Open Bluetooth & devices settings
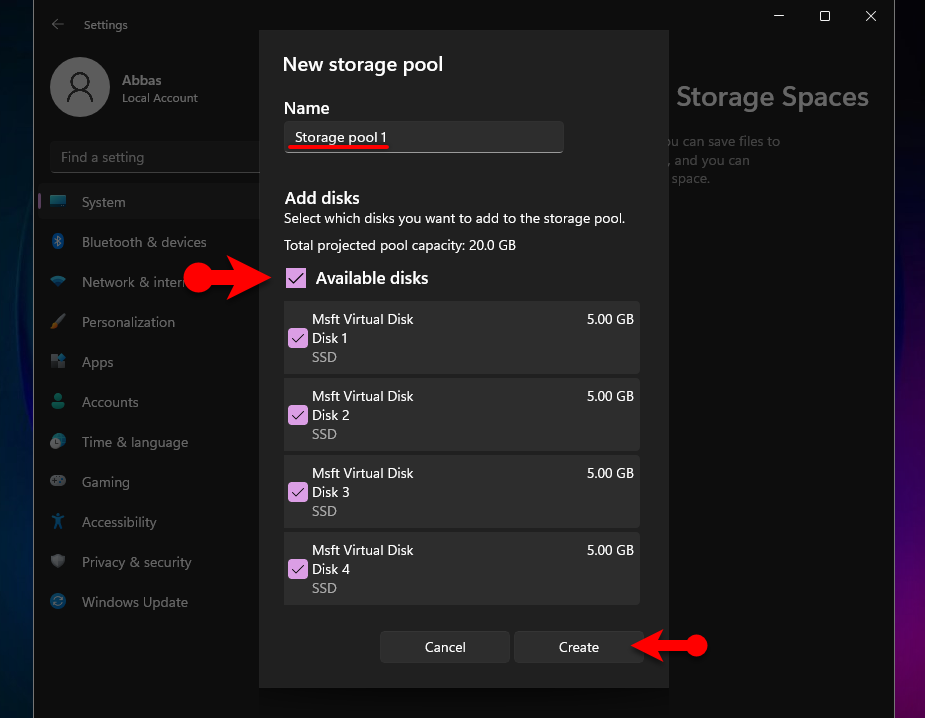Screen dimensions: 925x718 click(149, 242)
